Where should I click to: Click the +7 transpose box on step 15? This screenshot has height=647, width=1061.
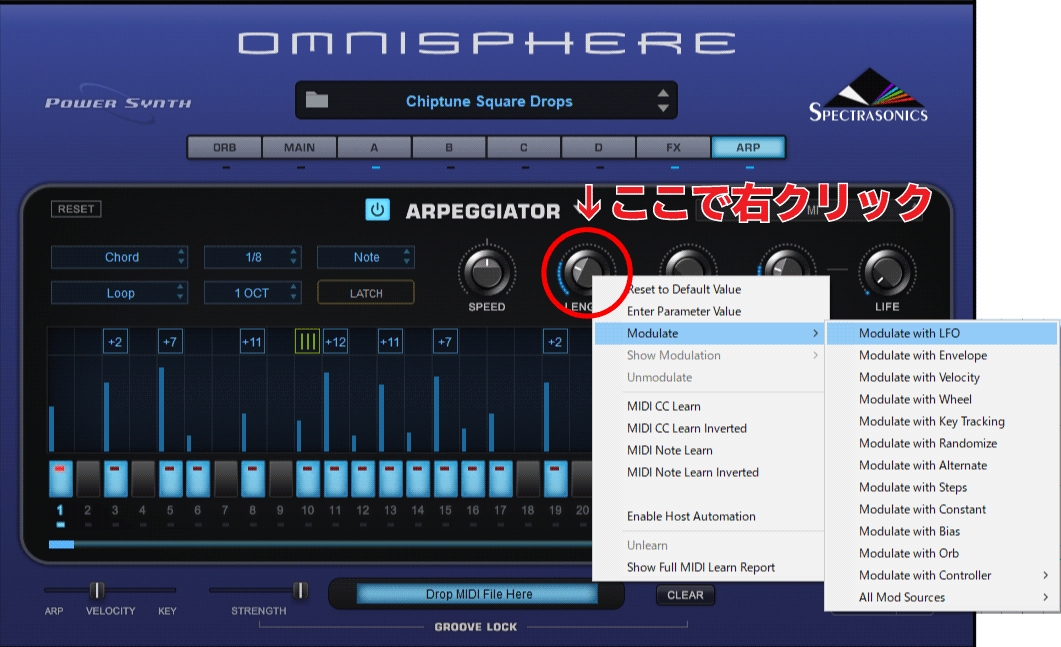pos(445,342)
